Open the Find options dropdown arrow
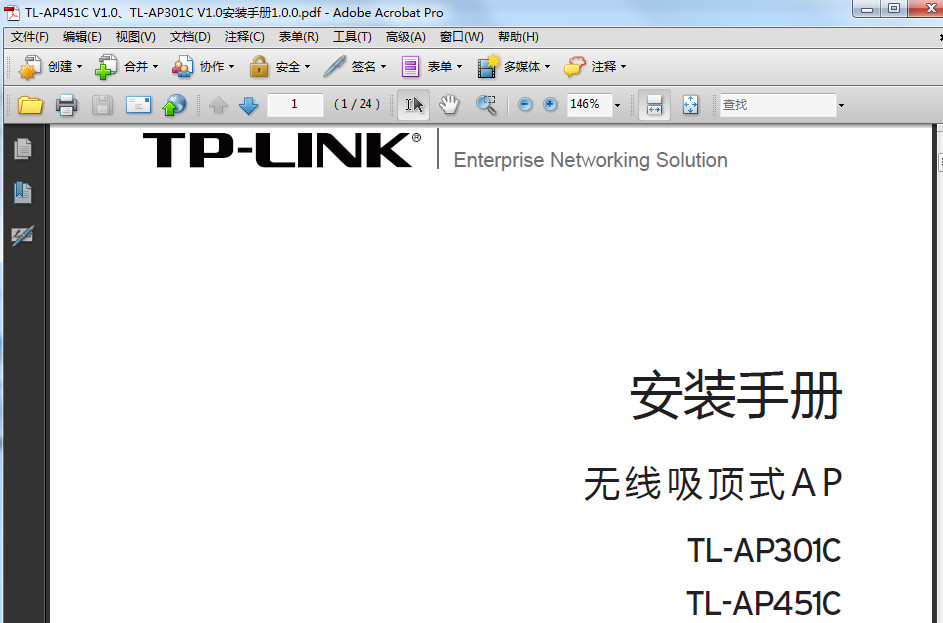This screenshot has width=943, height=623. click(x=841, y=105)
